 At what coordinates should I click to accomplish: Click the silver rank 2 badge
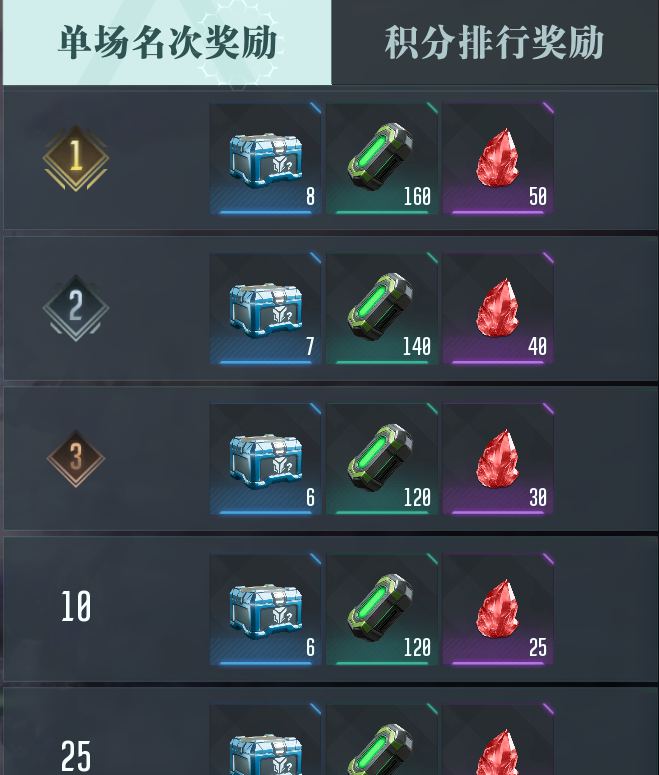tap(76, 308)
